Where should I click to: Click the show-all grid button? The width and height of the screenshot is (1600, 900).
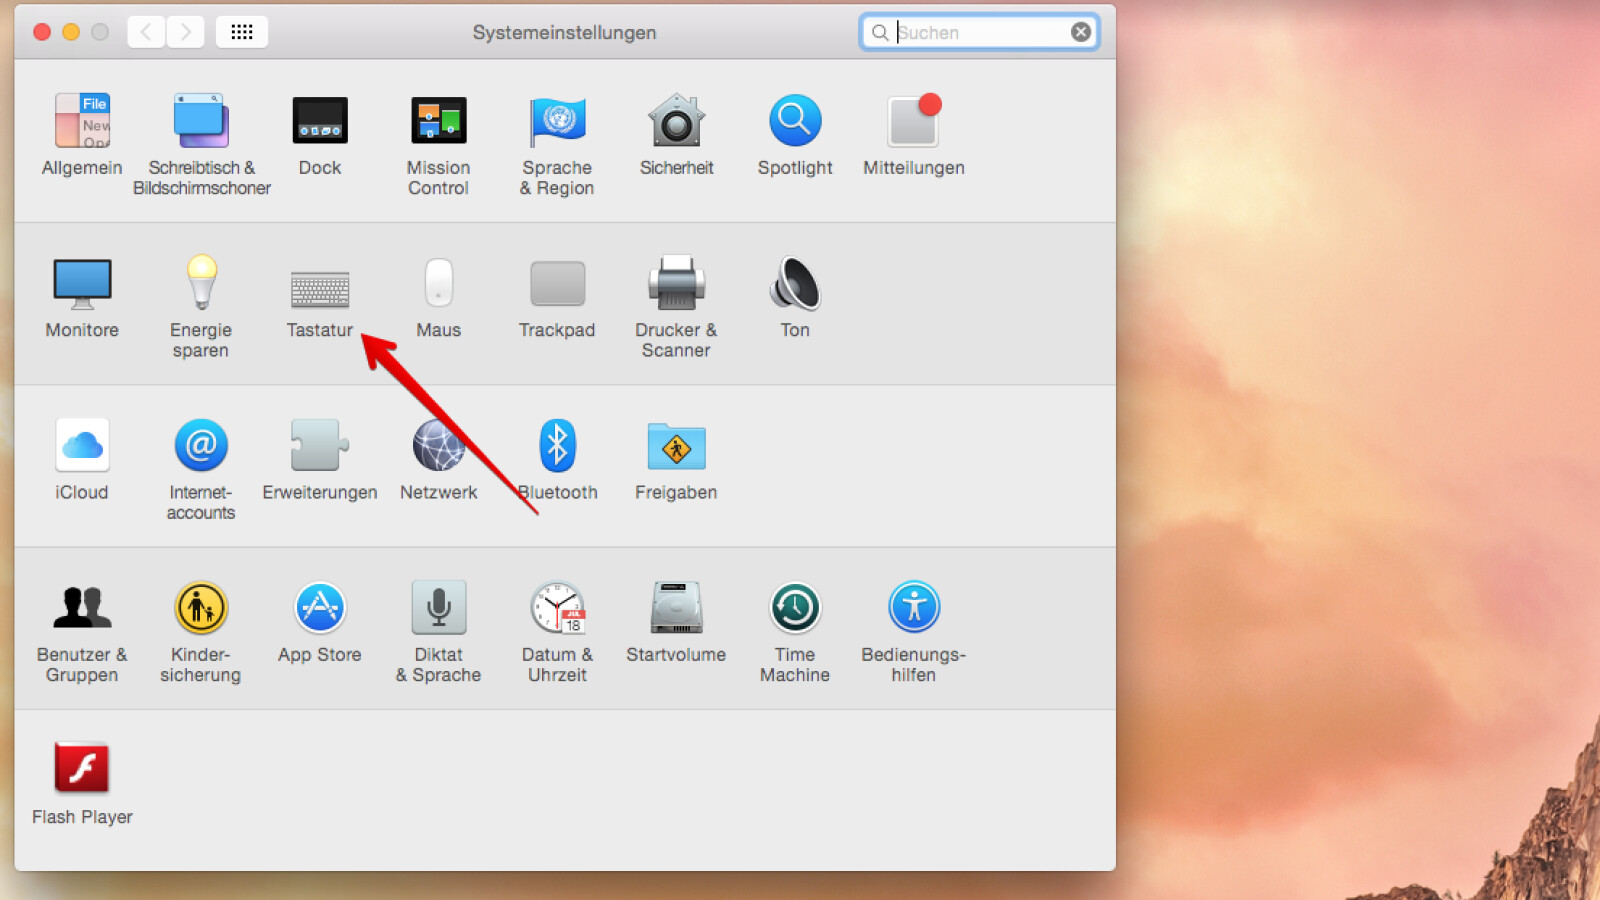coord(242,32)
